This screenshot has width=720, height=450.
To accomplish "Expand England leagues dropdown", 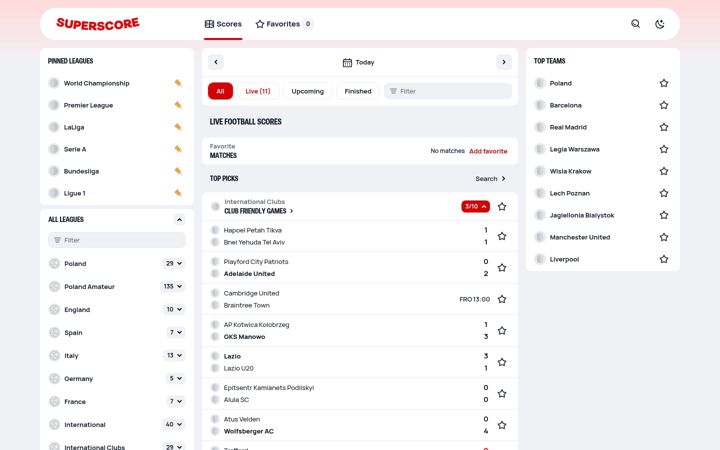I will coord(174,309).
